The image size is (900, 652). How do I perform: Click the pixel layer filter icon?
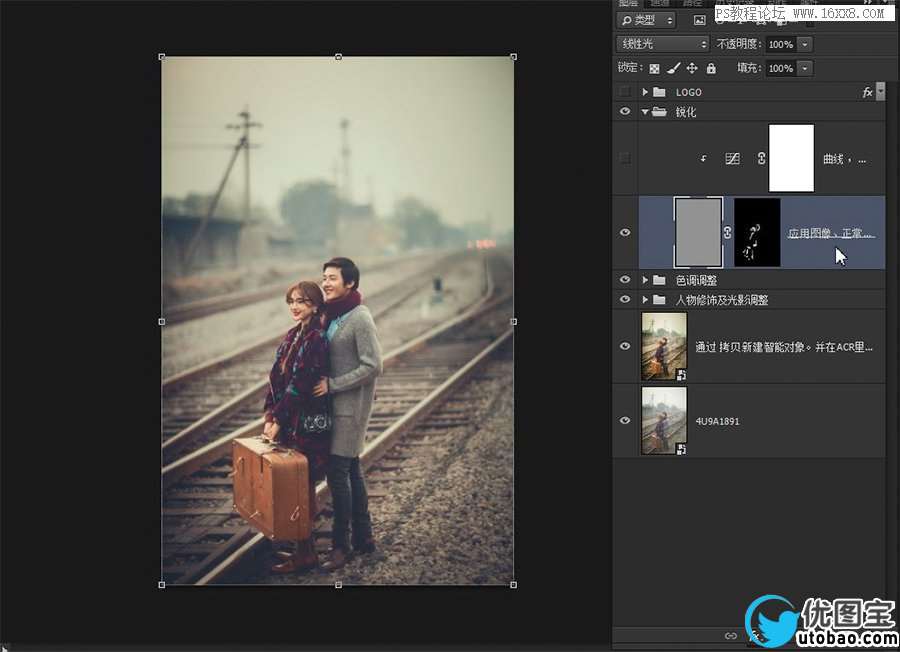699,20
